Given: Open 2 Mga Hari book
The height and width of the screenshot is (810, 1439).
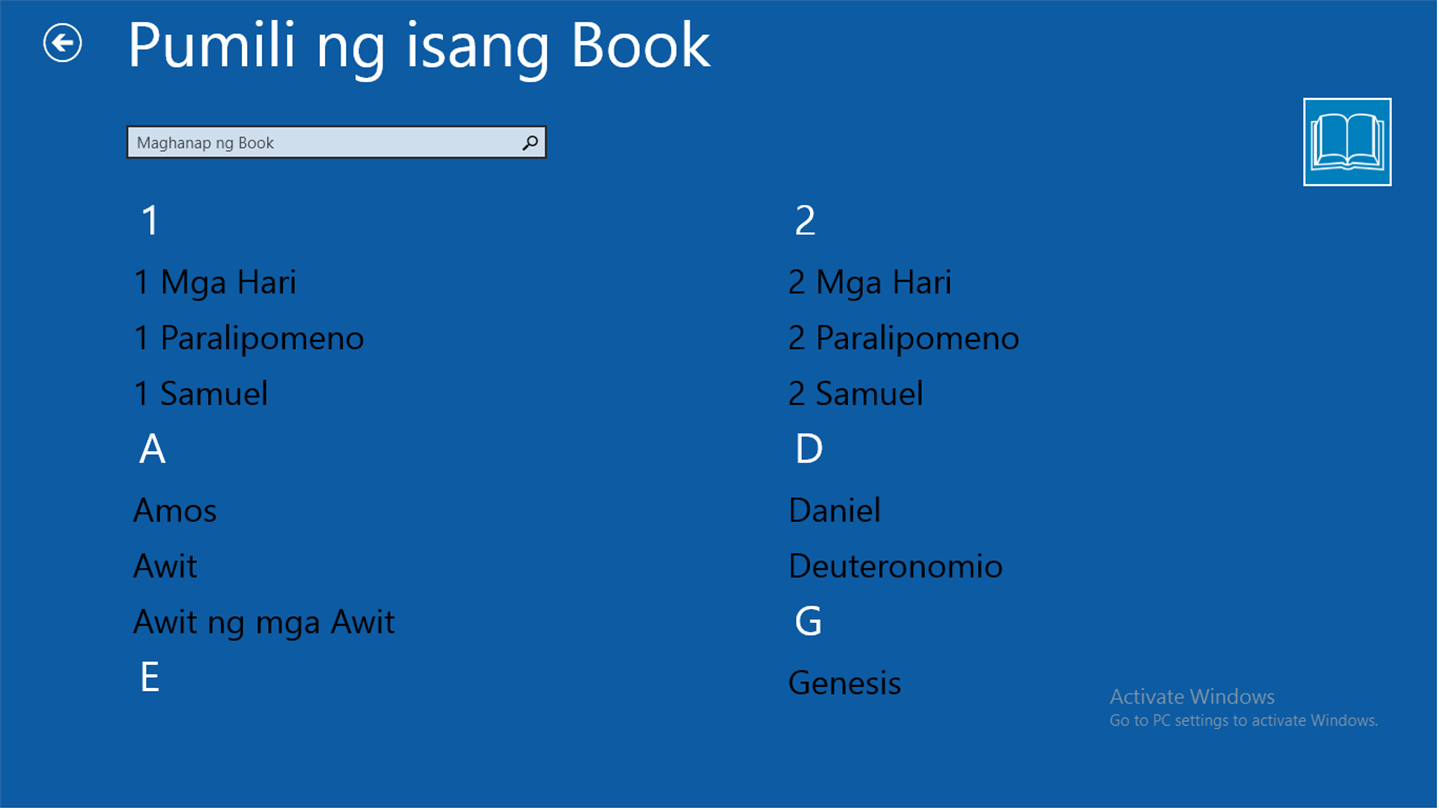Looking at the screenshot, I should [x=869, y=282].
